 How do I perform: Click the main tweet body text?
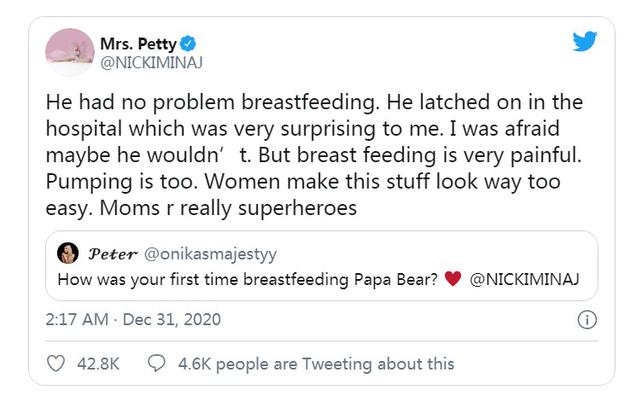tap(314, 155)
